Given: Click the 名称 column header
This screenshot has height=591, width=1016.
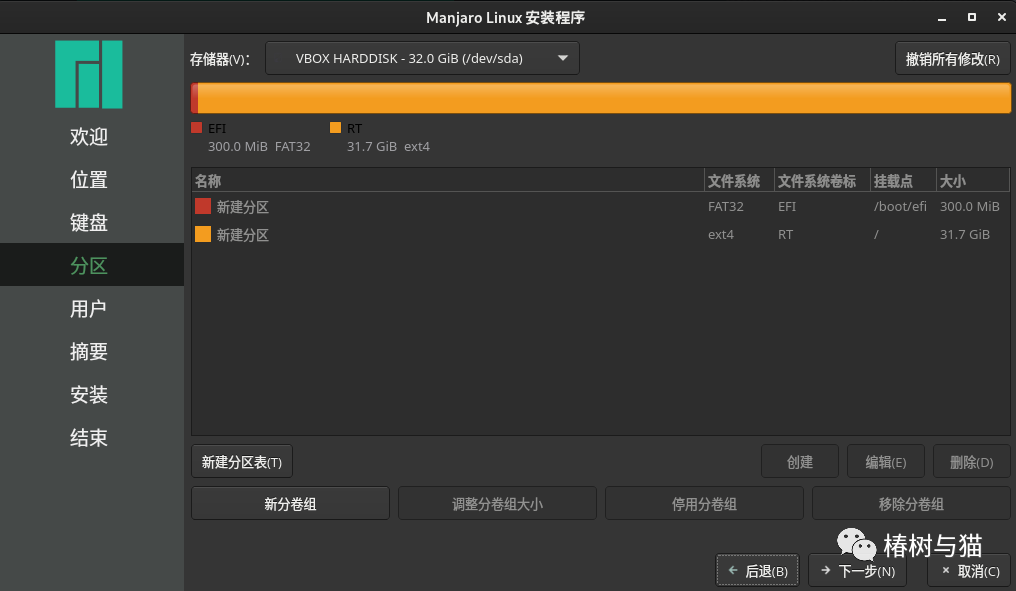Looking at the screenshot, I should [x=448, y=181].
